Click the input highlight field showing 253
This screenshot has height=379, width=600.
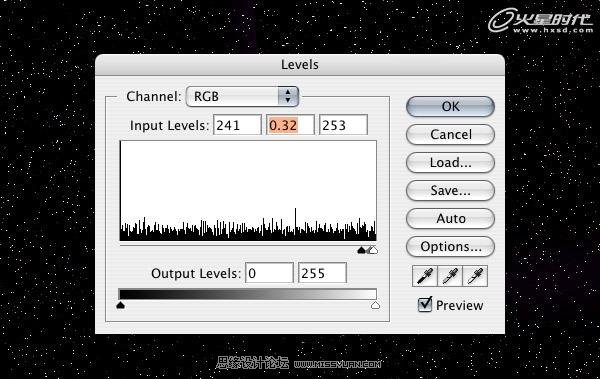pos(343,125)
